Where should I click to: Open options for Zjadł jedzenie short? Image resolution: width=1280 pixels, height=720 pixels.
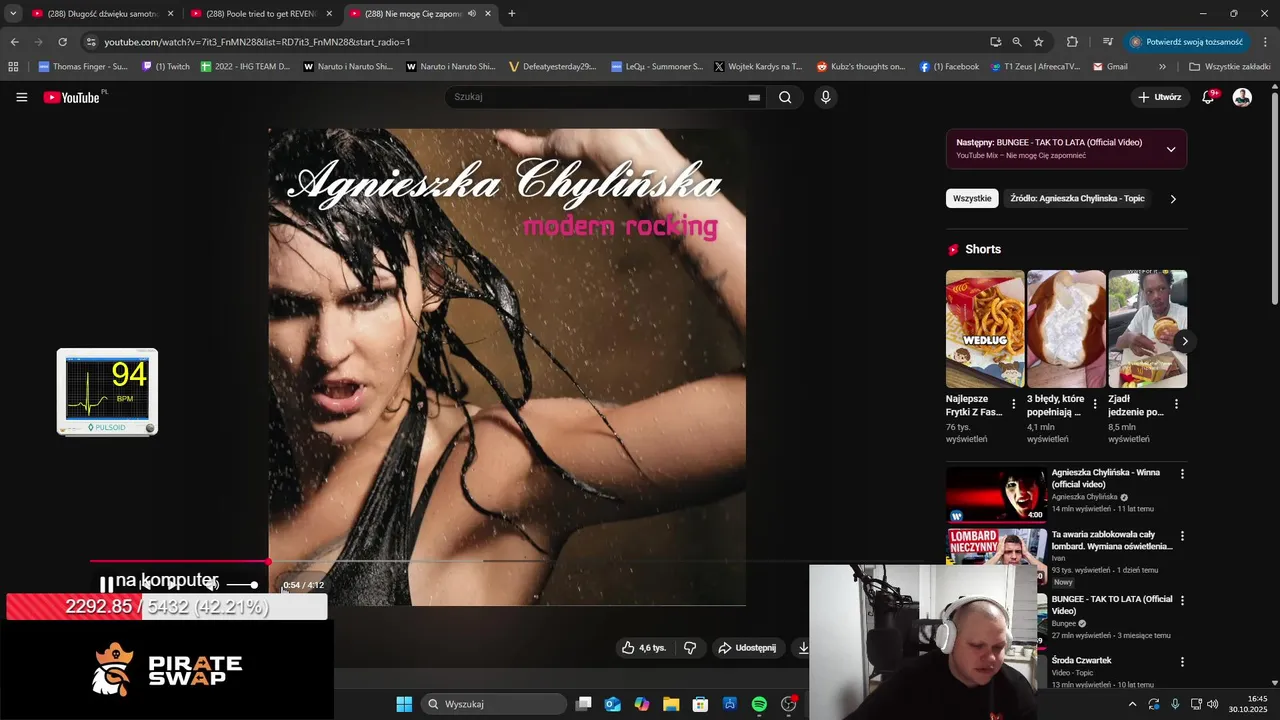pyautogui.click(x=1176, y=404)
